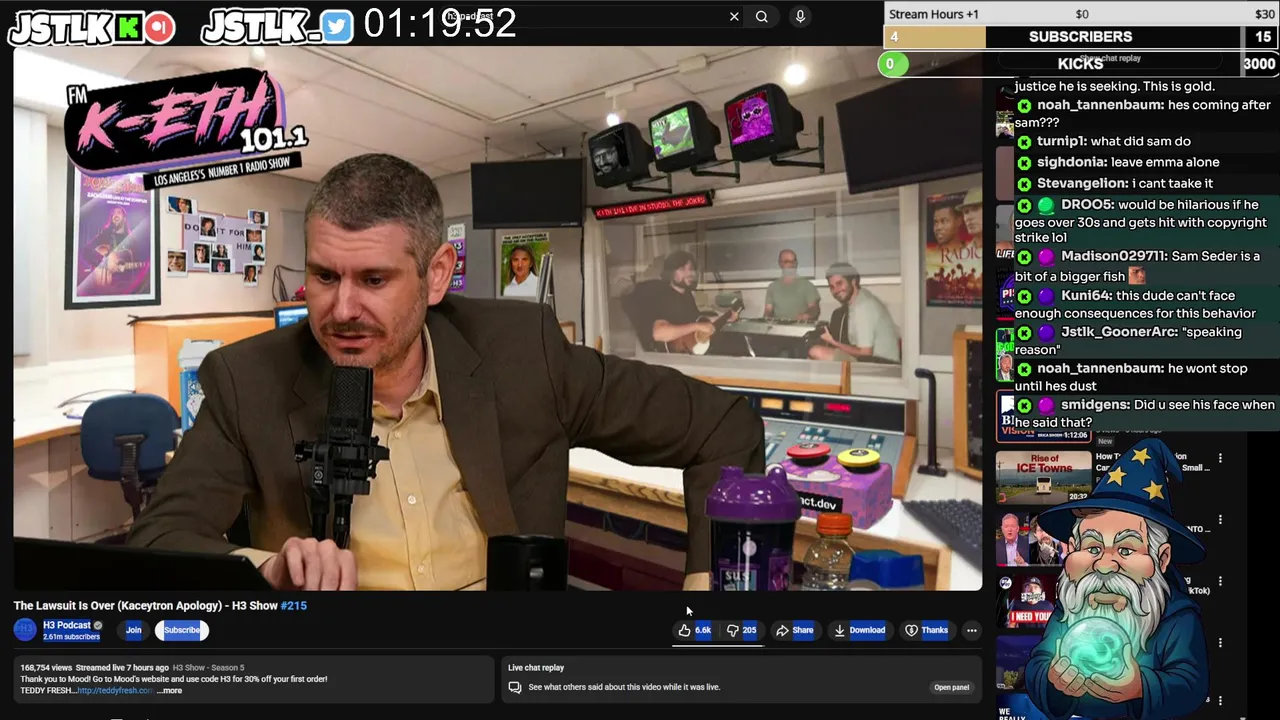The width and height of the screenshot is (1280, 720).
Task: Select username Jstlk_GoonerArc in chat
Action: point(1118,332)
